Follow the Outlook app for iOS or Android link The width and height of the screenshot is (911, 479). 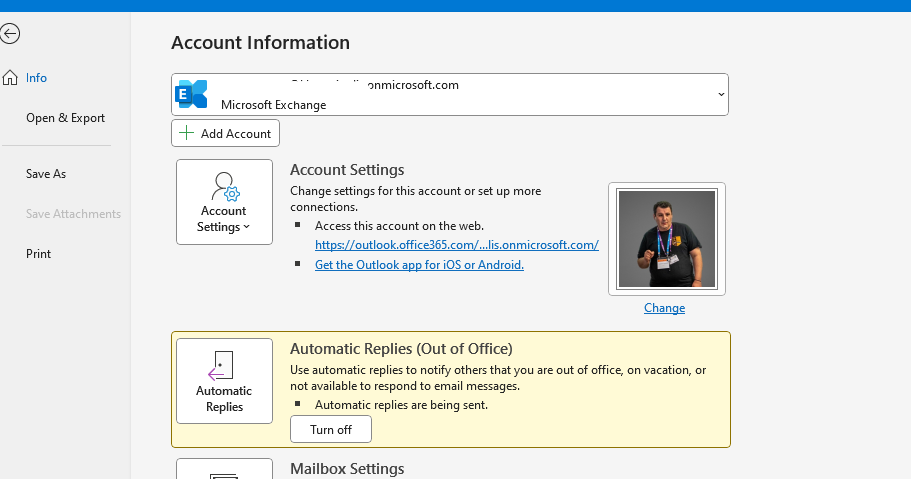click(x=419, y=264)
